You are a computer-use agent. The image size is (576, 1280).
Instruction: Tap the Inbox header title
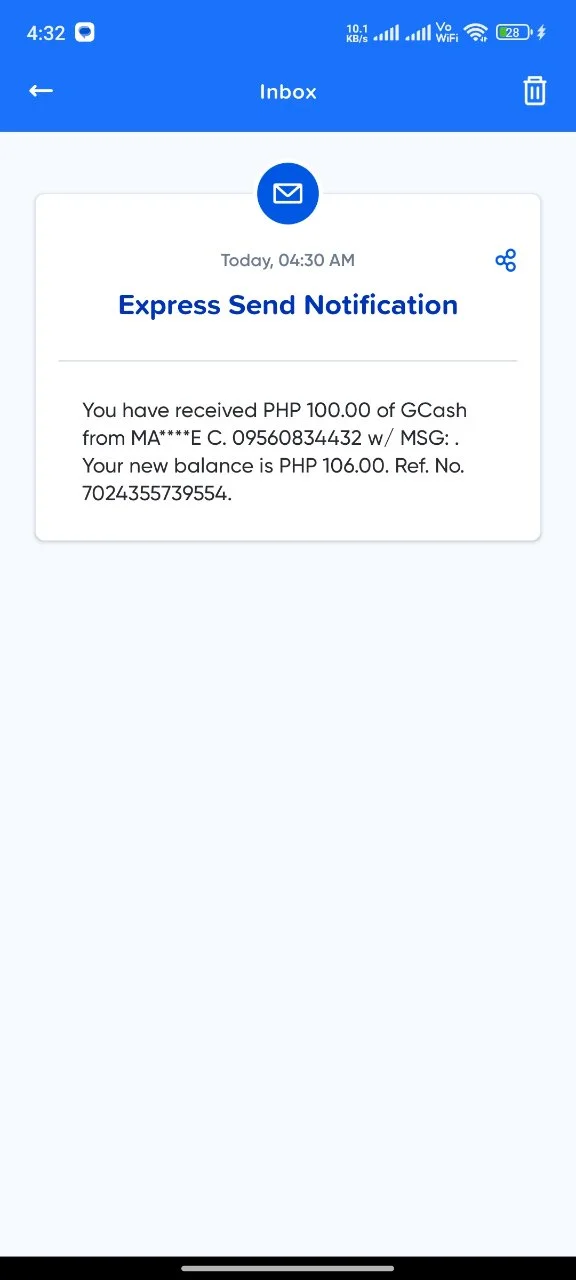pyautogui.click(x=288, y=92)
